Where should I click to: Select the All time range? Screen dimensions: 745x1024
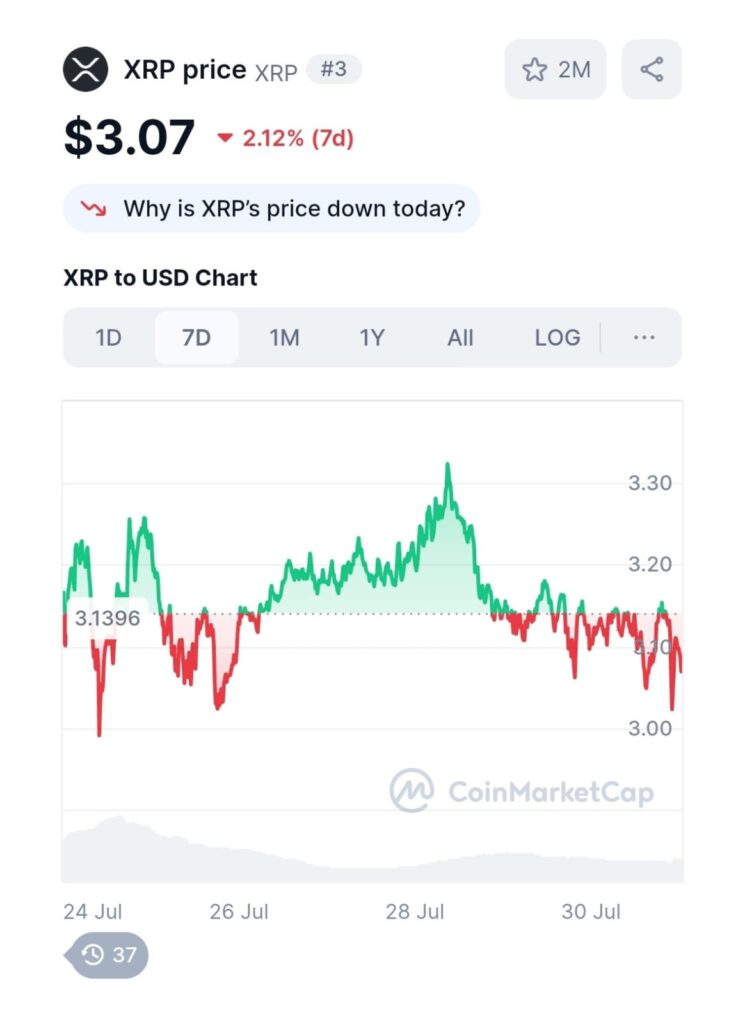(460, 338)
